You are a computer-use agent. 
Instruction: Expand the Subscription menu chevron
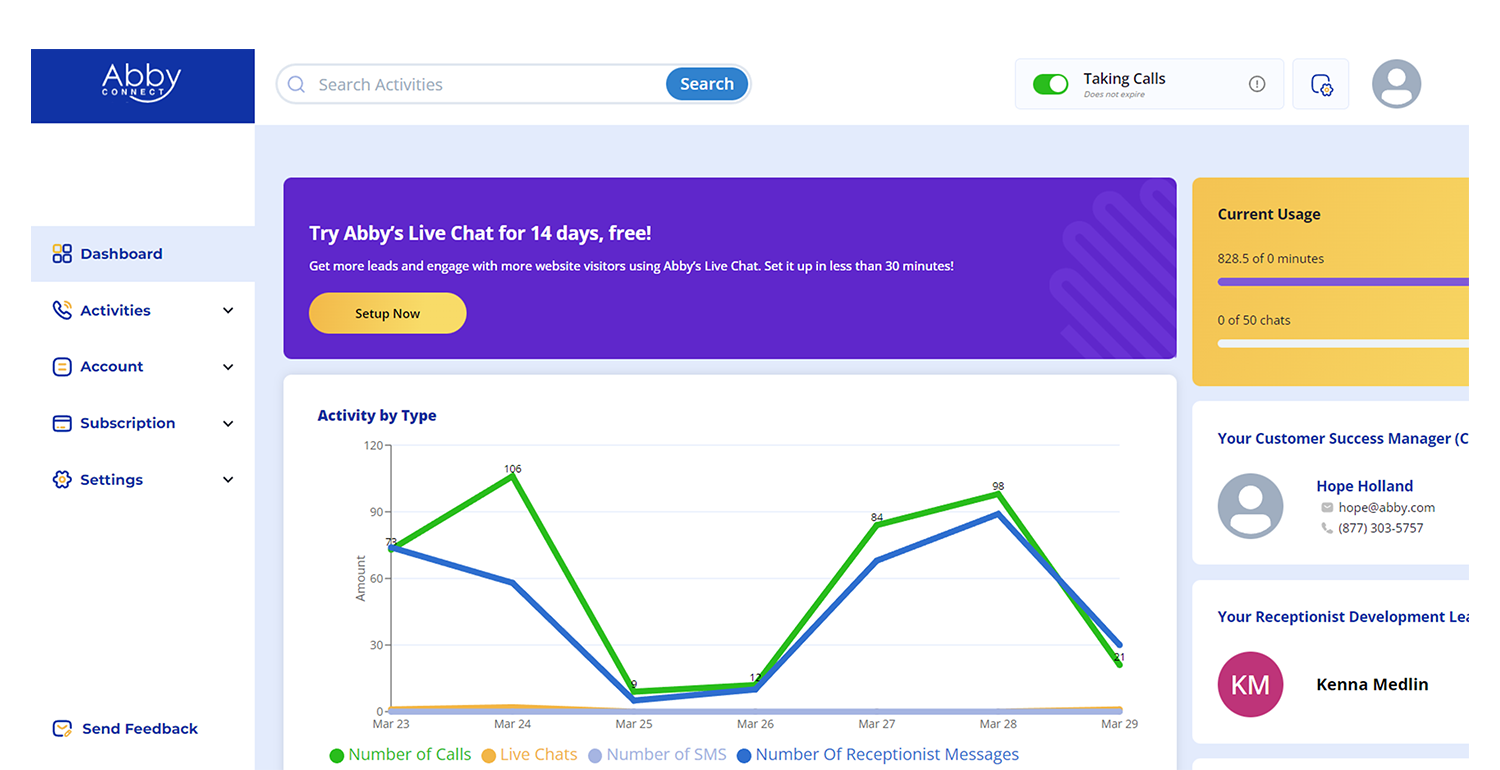[x=228, y=424]
